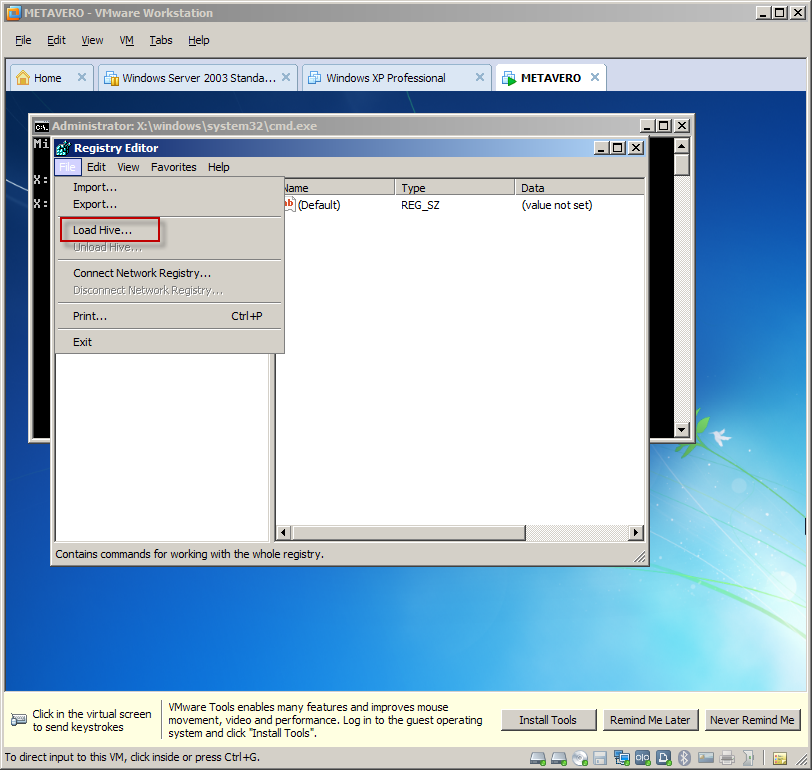
Task: Click the (Default) value string icon
Action: click(x=289, y=204)
